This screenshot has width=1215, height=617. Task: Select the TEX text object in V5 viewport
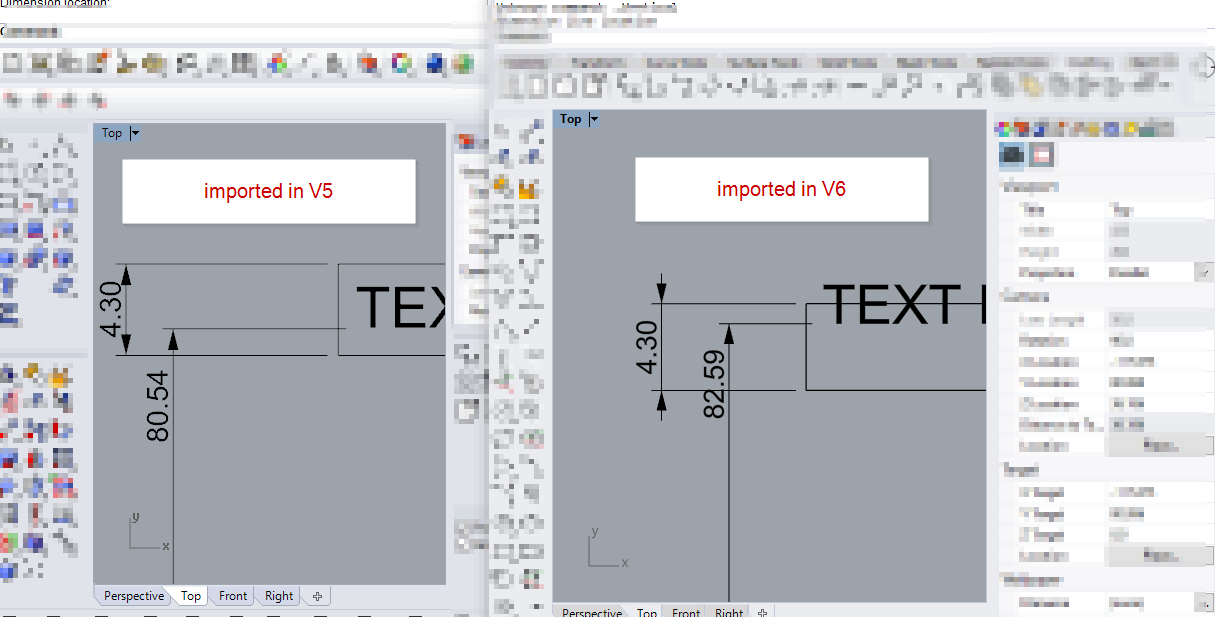click(x=400, y=307)
